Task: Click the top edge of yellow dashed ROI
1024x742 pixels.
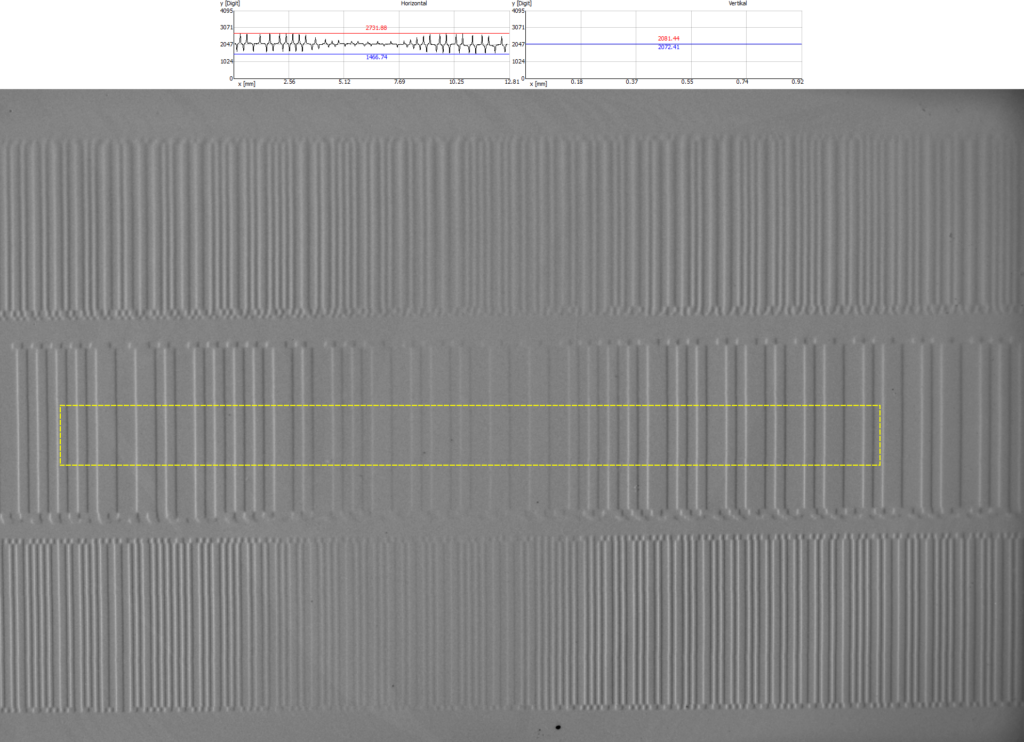Action: pos(470,406)
